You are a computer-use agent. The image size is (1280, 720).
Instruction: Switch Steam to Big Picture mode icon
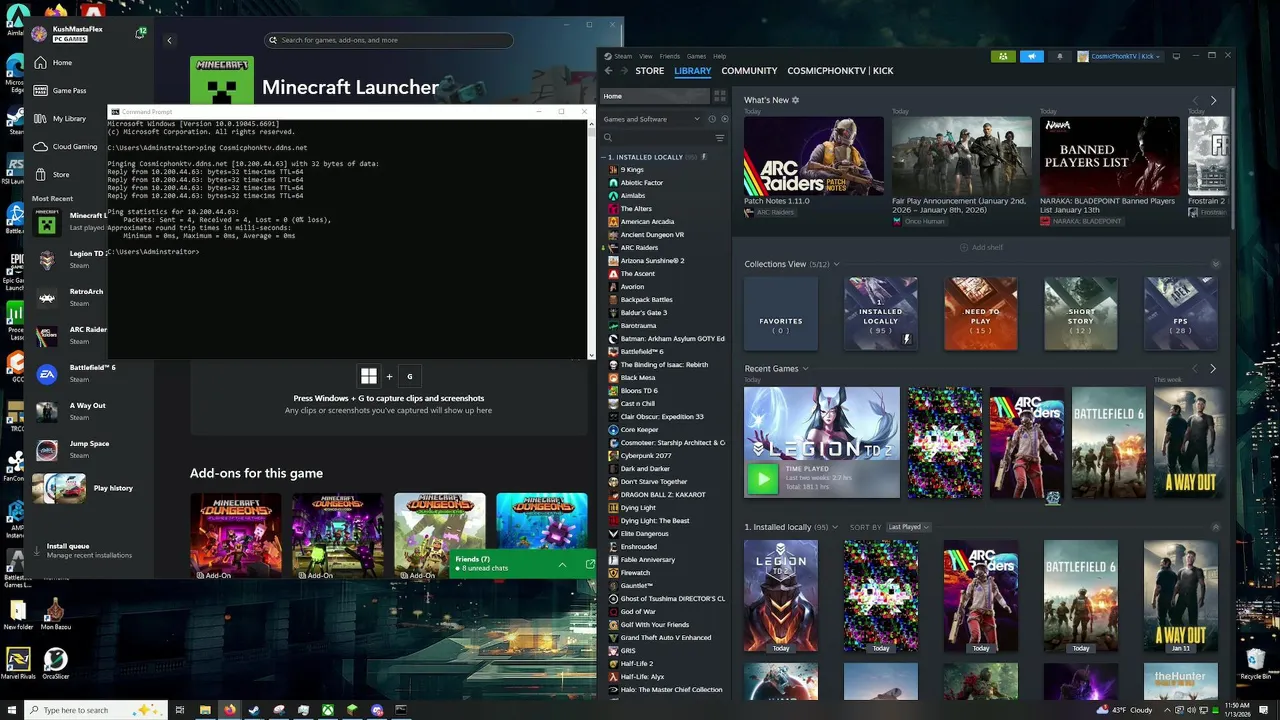1176,56
